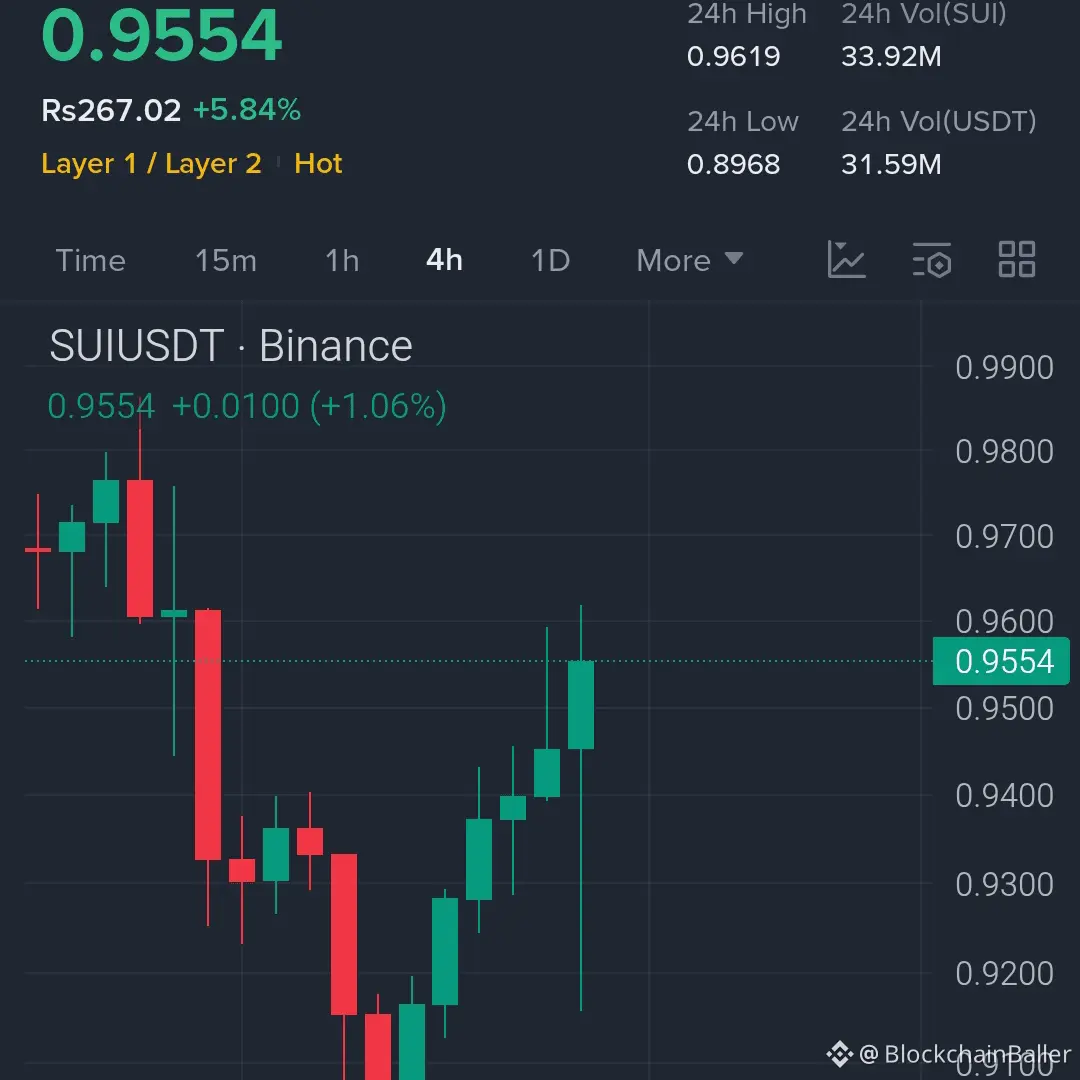
Task: Tap the Rs267.02 converted price
Action: coord(111,110)
